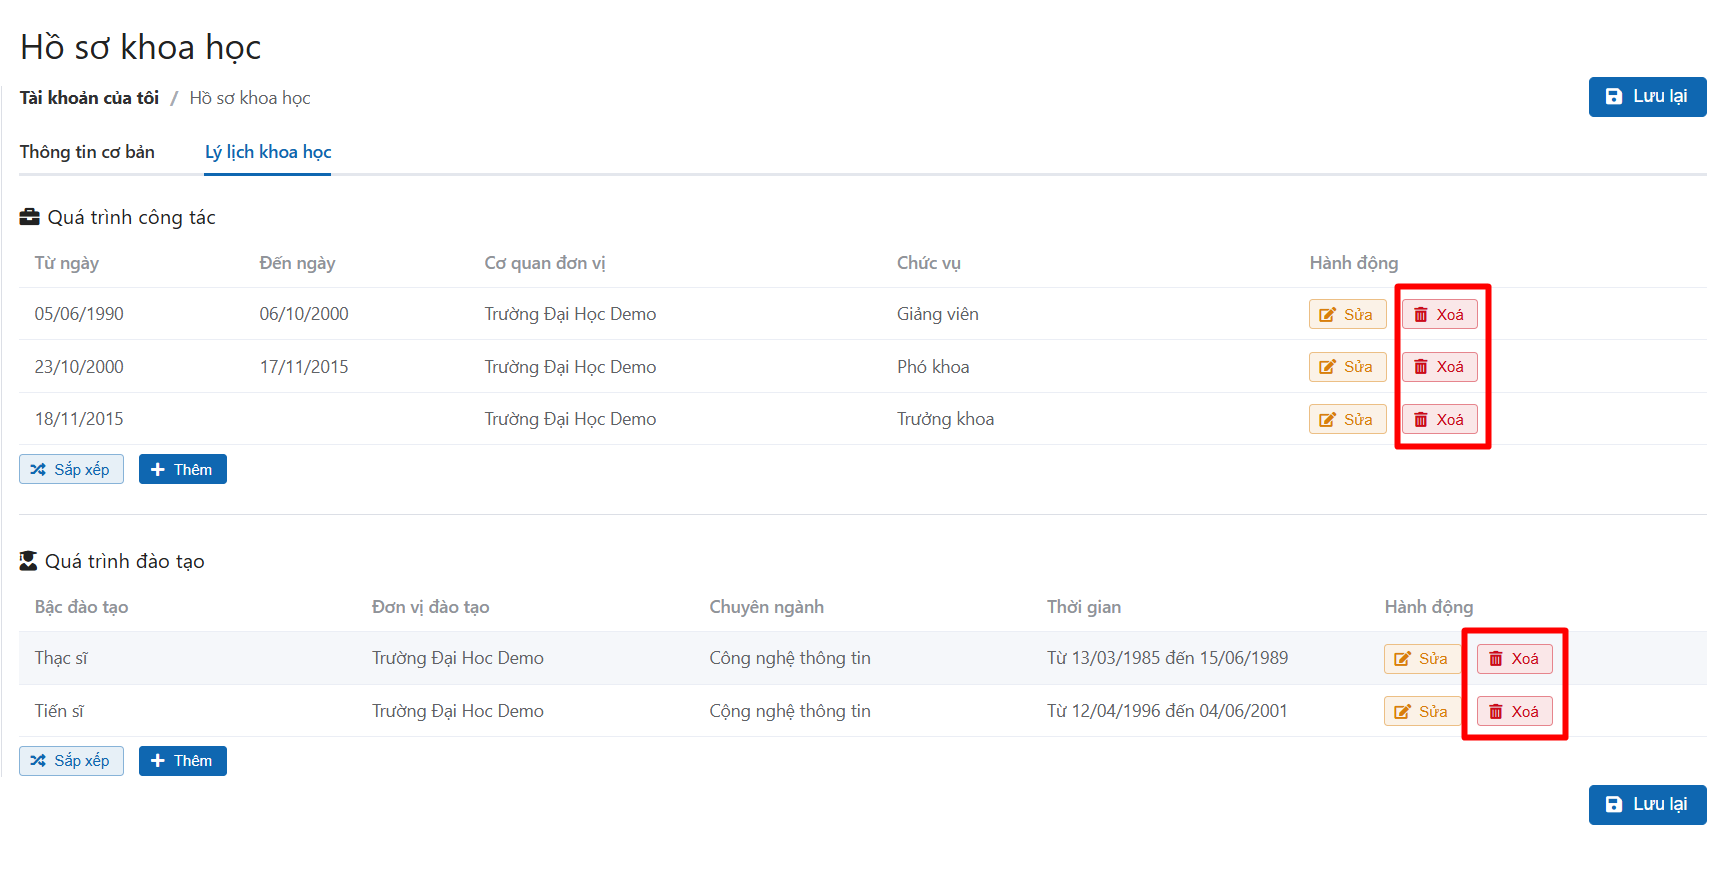1723x884 pixels.
Task: Open Tài khoản của tôi breadcrumb link
Action: pos(89,98)
